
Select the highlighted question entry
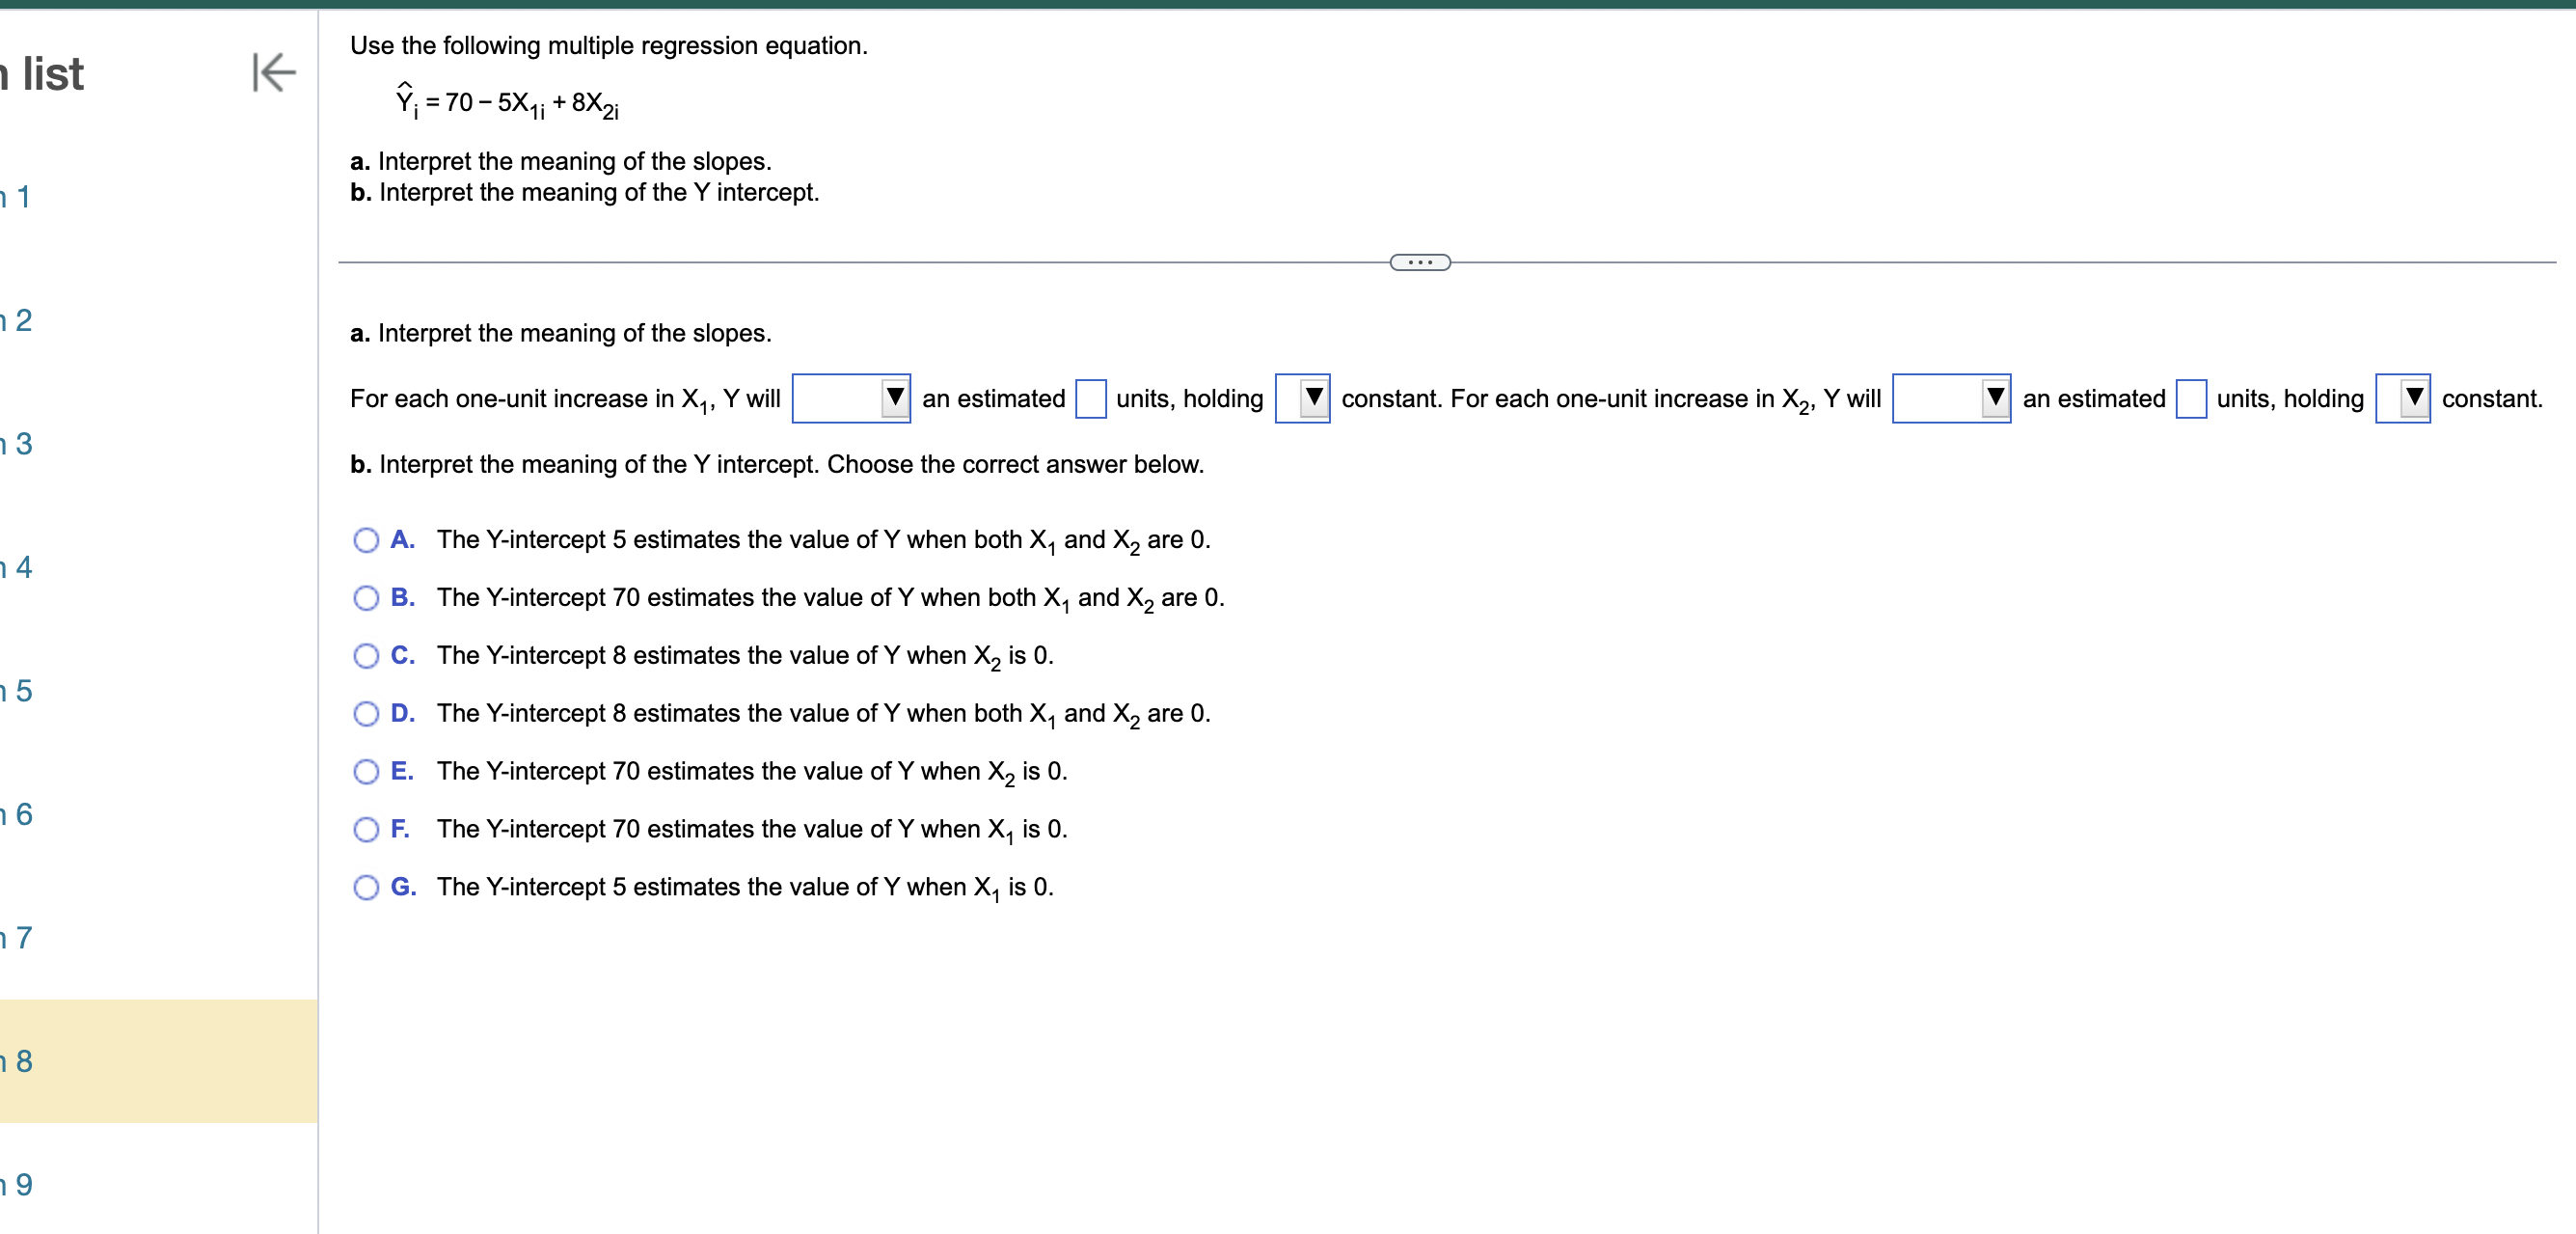point(17,1063)
